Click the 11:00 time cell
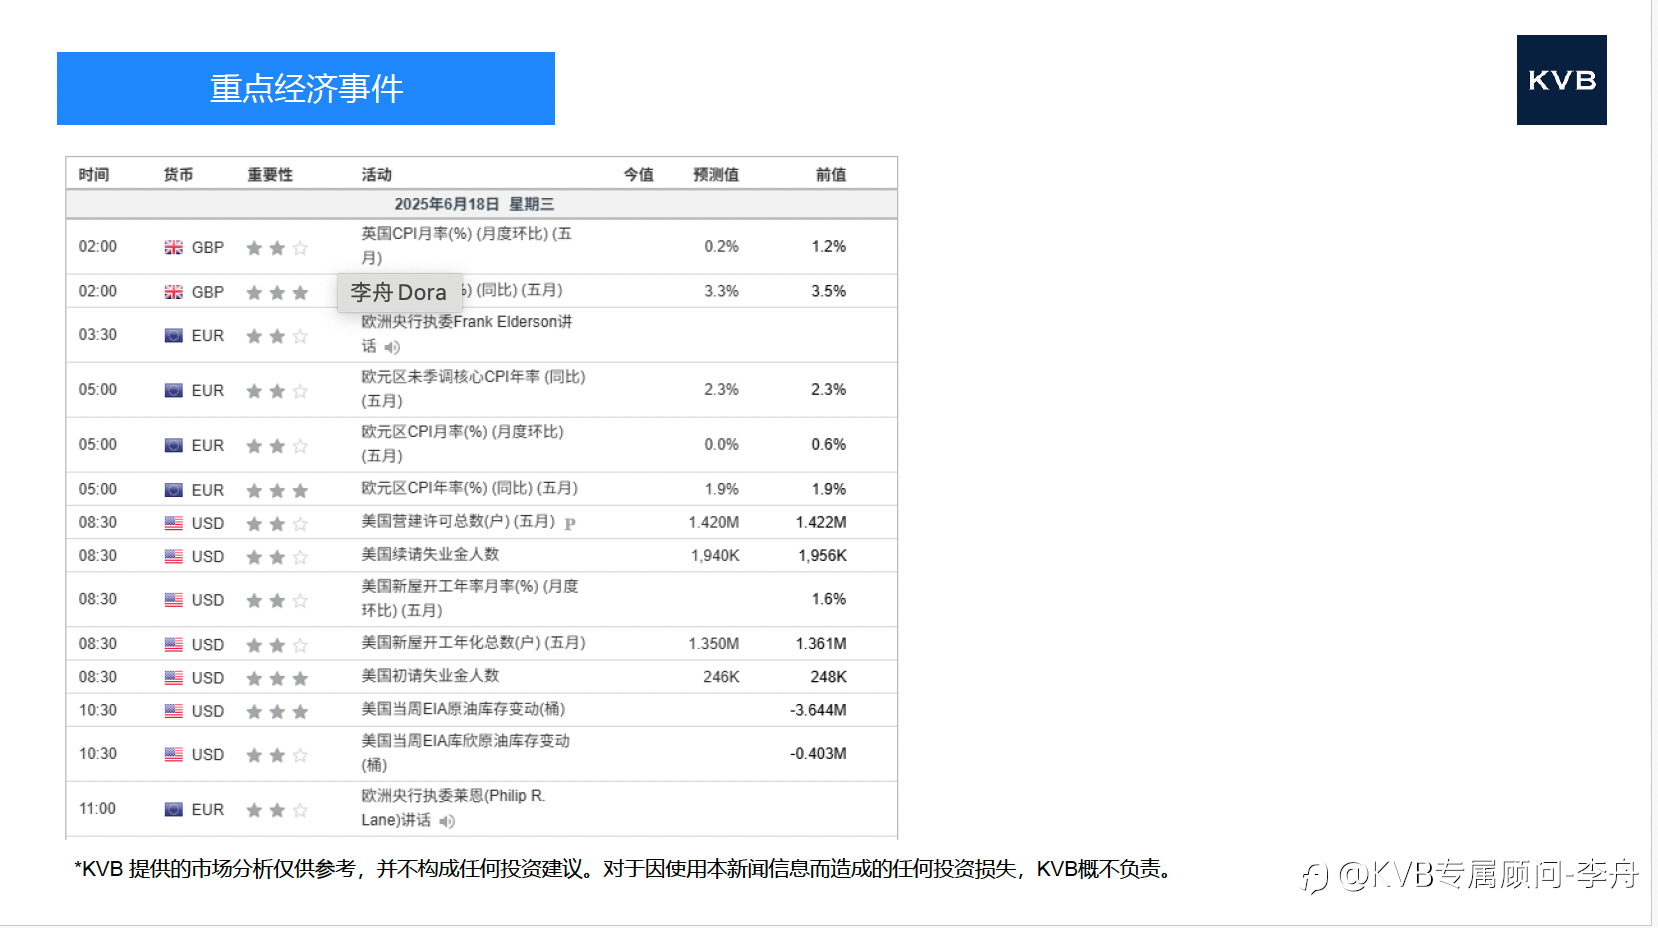Screen dimensions: 1658x928 point(98,808)
